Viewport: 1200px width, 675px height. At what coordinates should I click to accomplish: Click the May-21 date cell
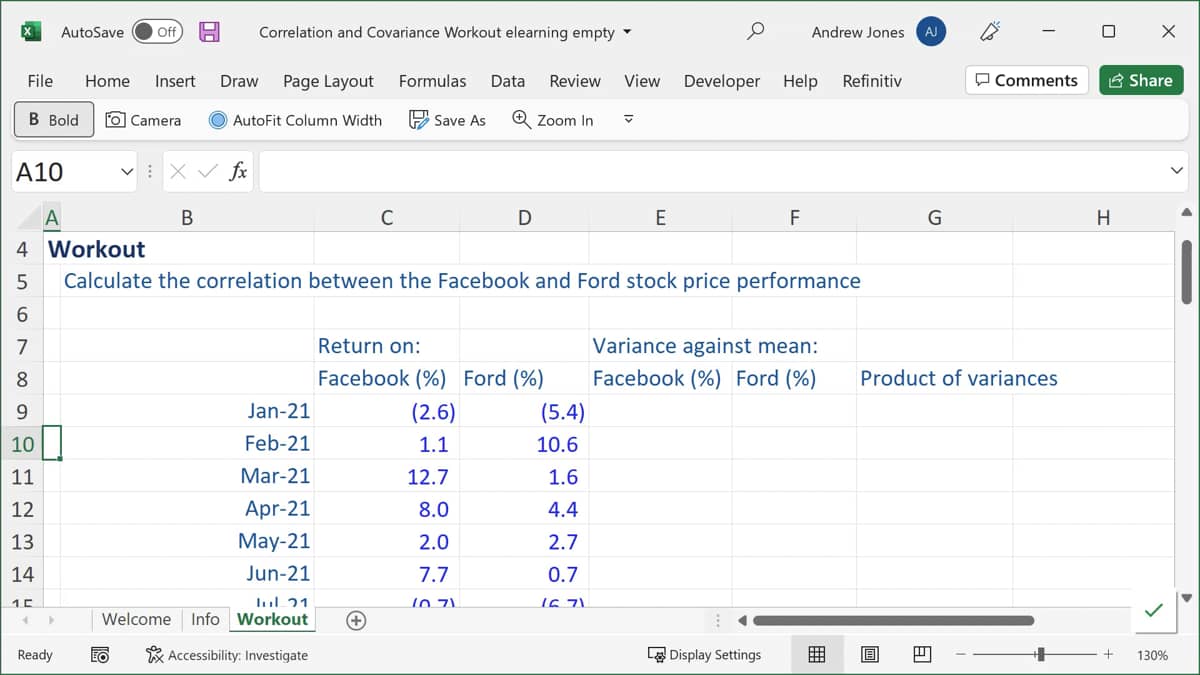(187, 542)
